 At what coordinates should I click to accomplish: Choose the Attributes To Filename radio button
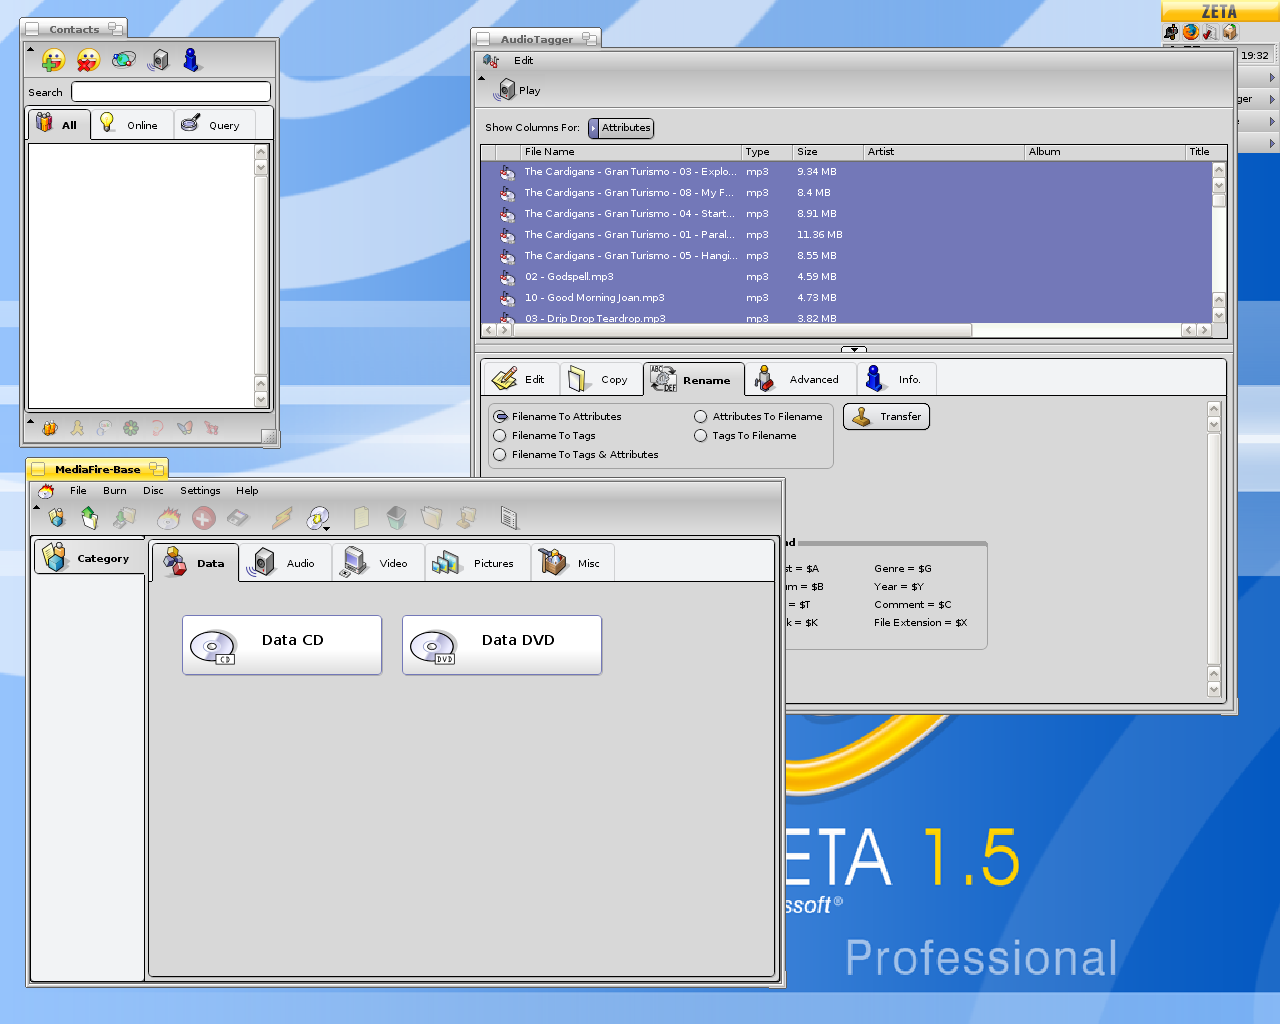coord(700,417)
